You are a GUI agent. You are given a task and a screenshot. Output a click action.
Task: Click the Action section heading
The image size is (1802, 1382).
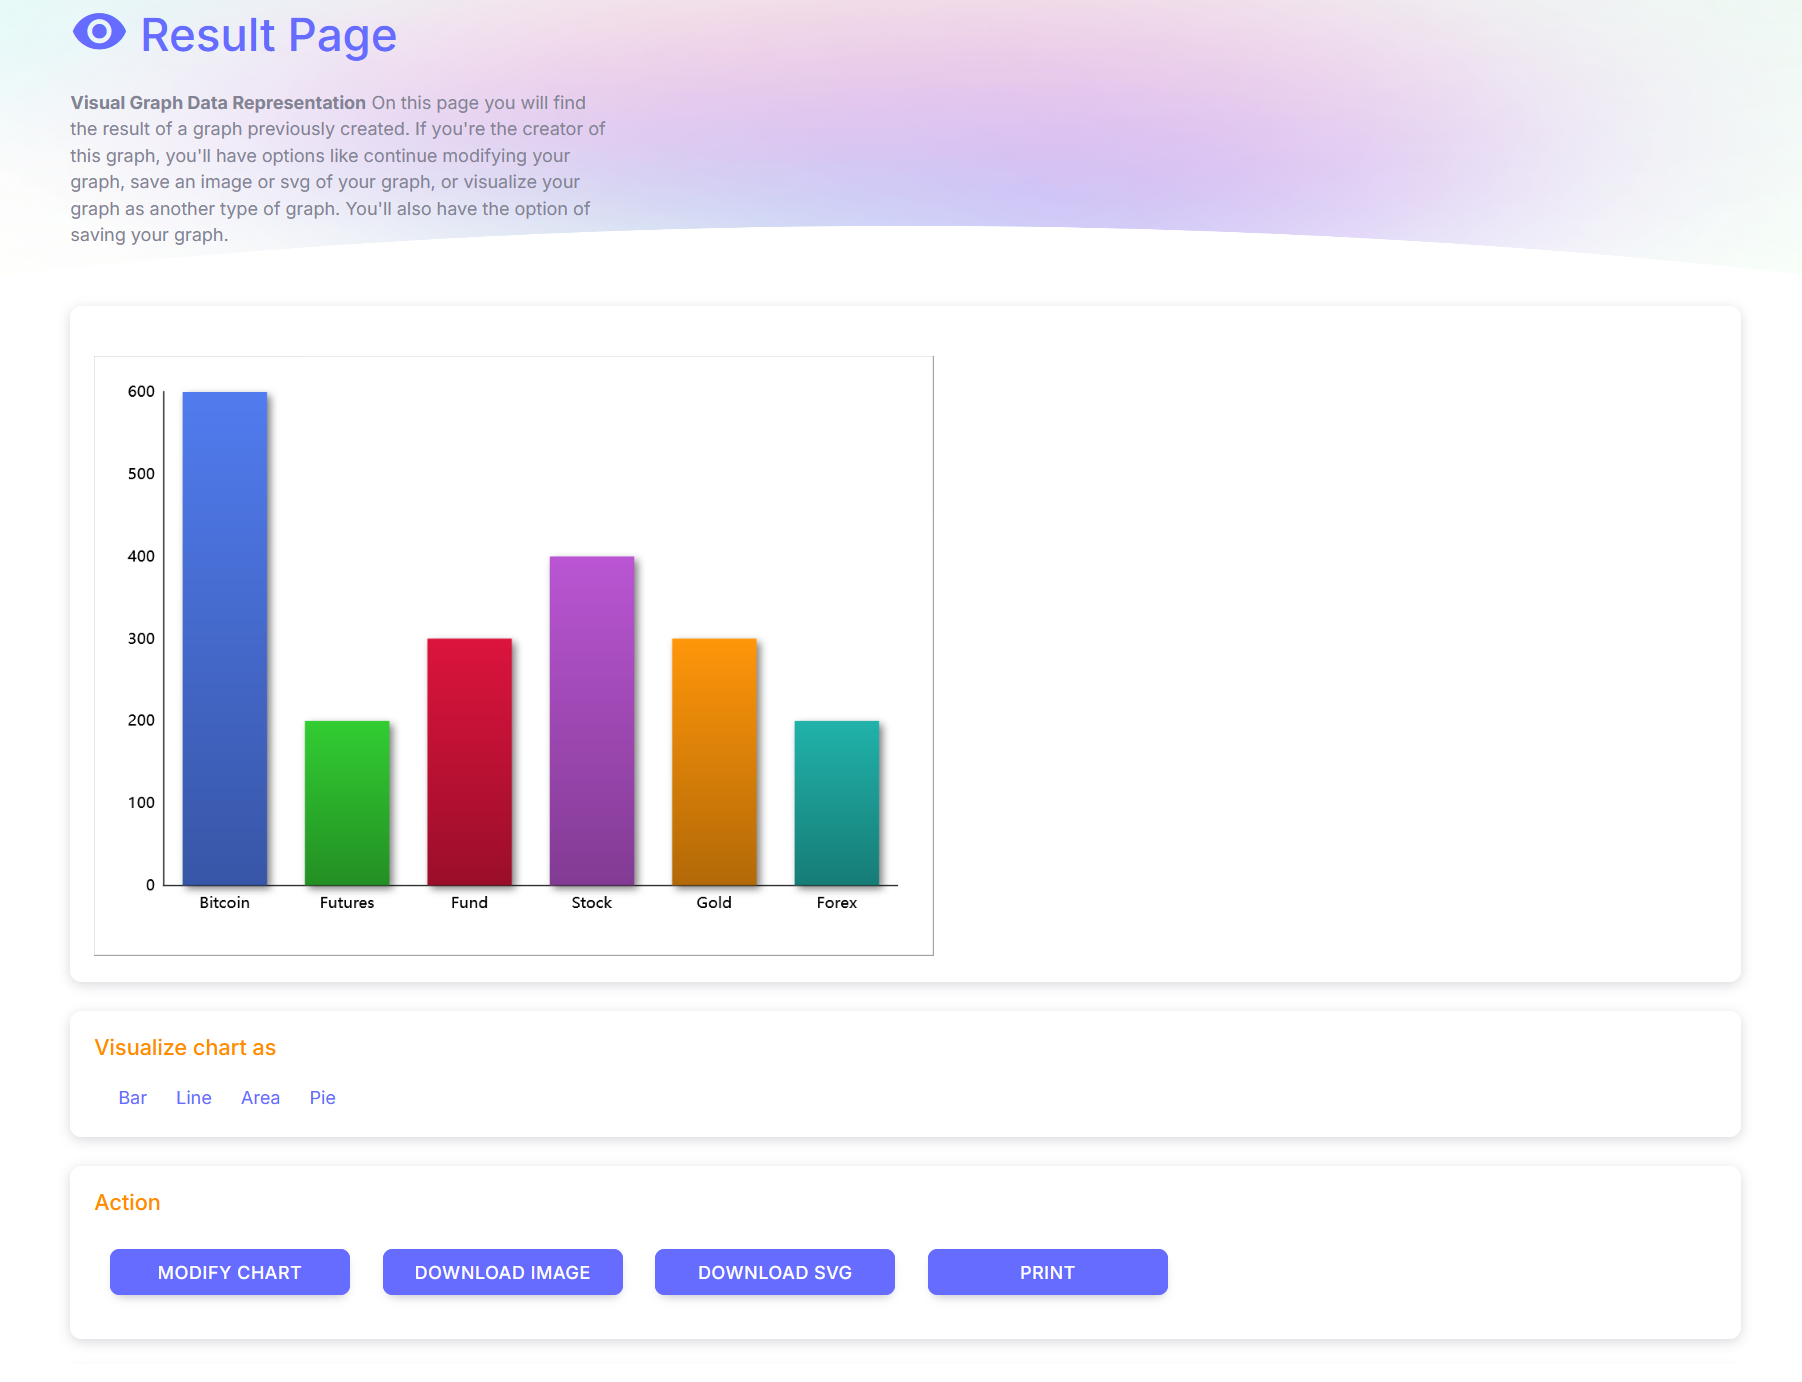(x=127, y=1202)
